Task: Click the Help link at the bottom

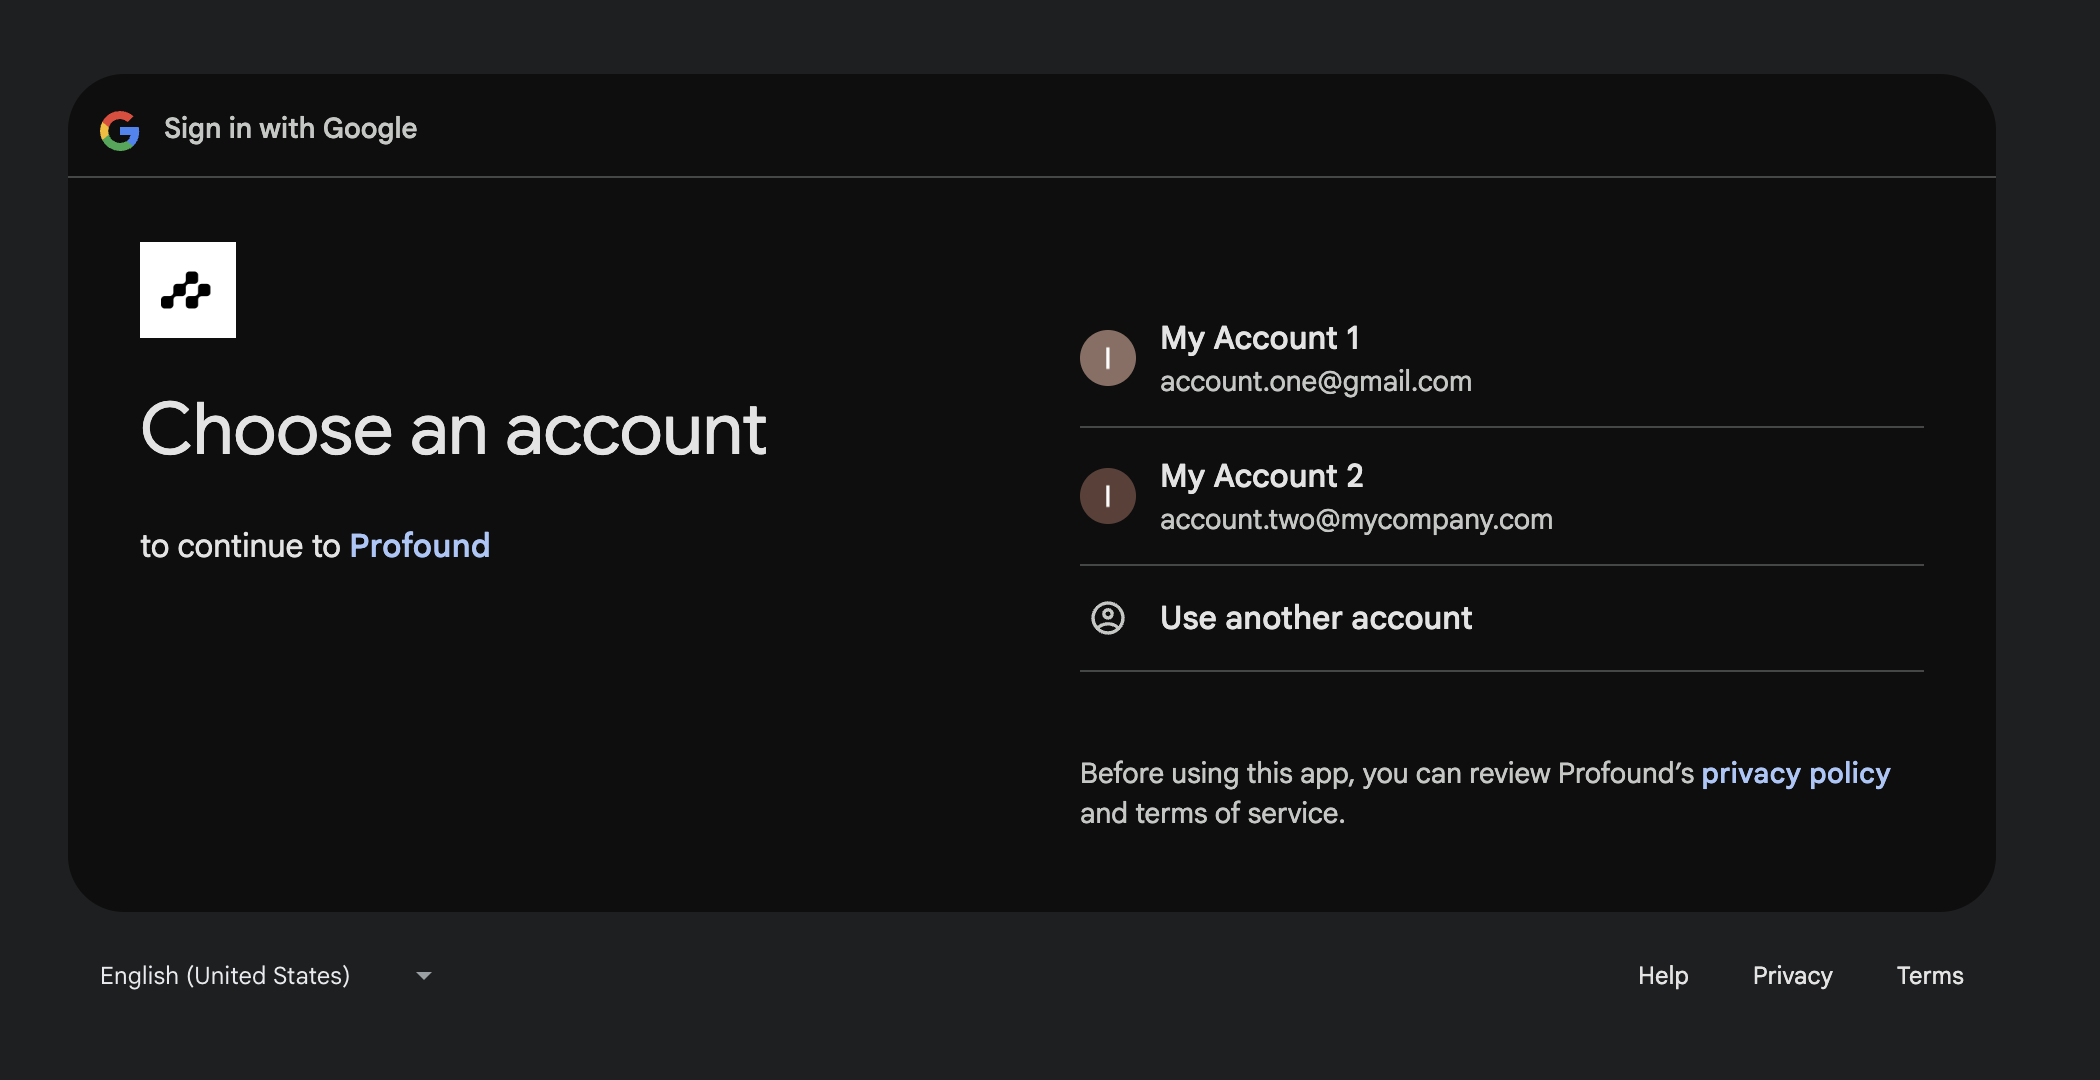Action: click(x=1663, y=975)
